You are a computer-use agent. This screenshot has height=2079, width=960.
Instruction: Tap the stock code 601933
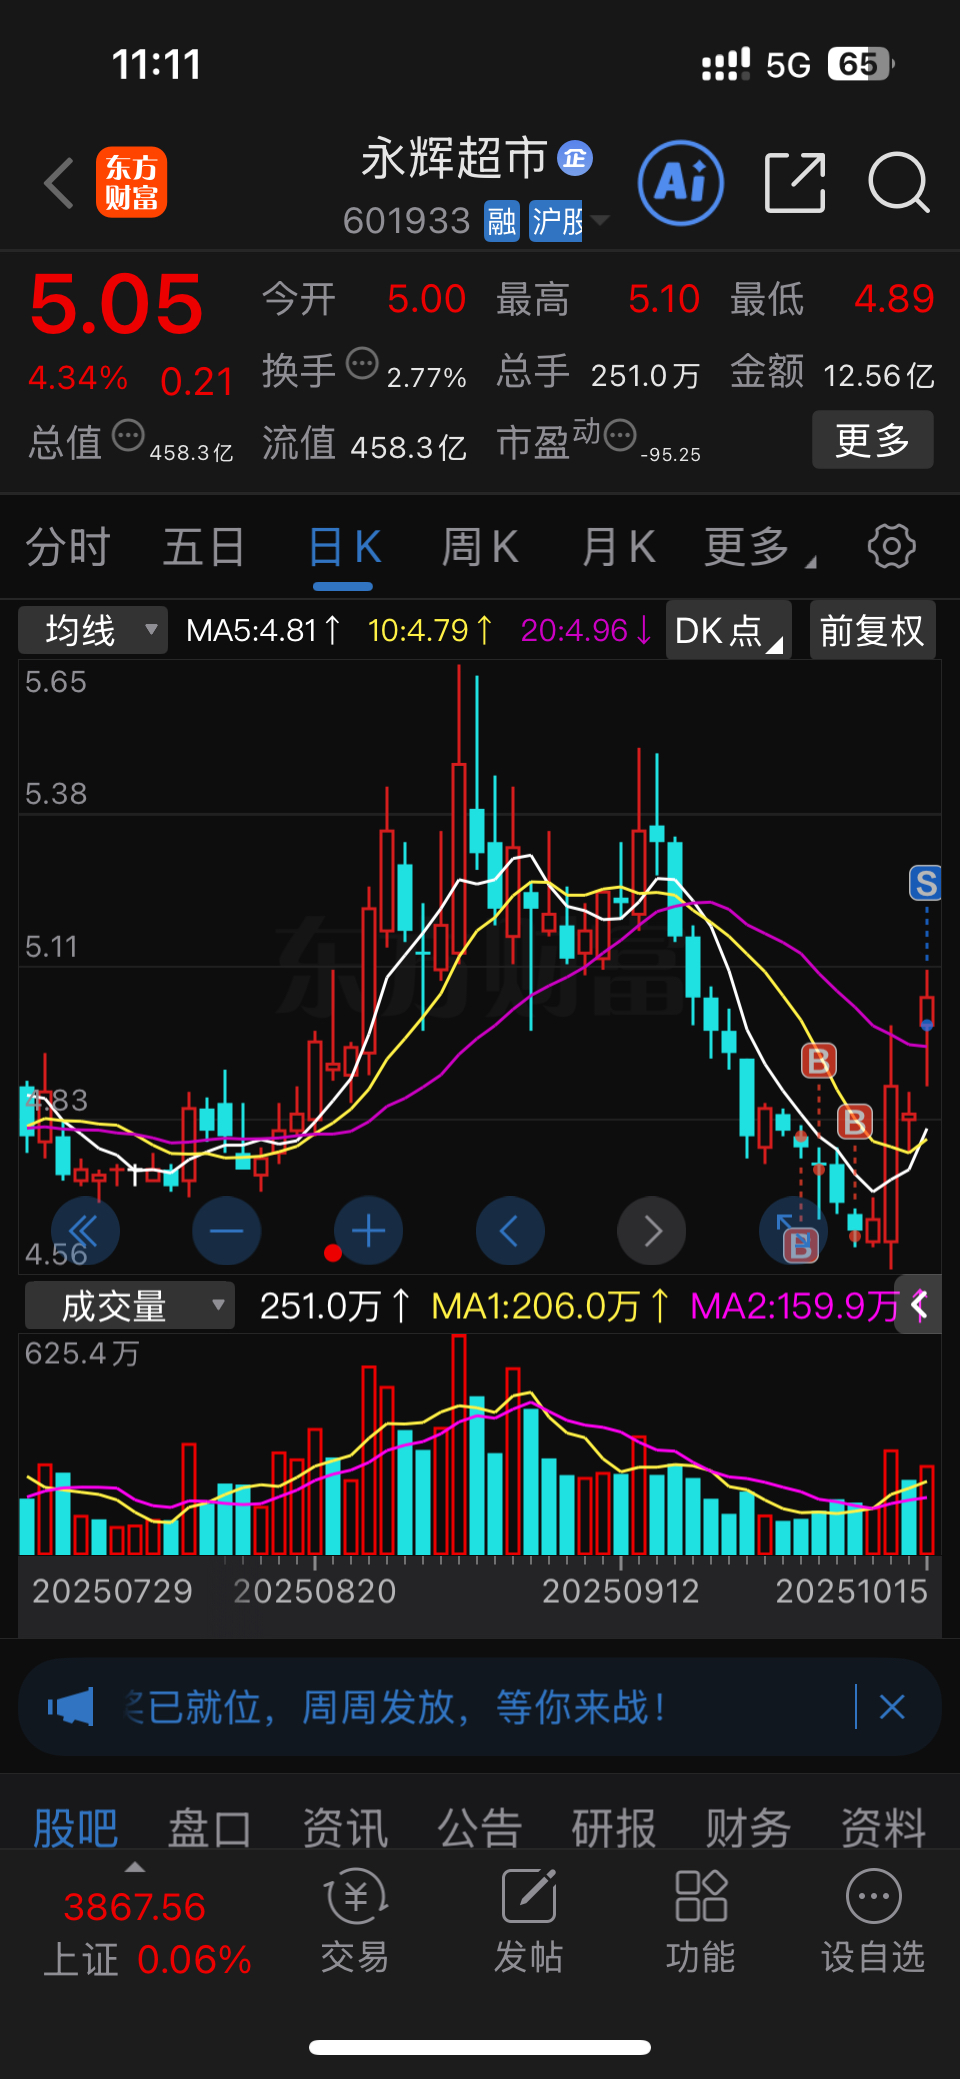pyautogui.click(x=406, y=221)
